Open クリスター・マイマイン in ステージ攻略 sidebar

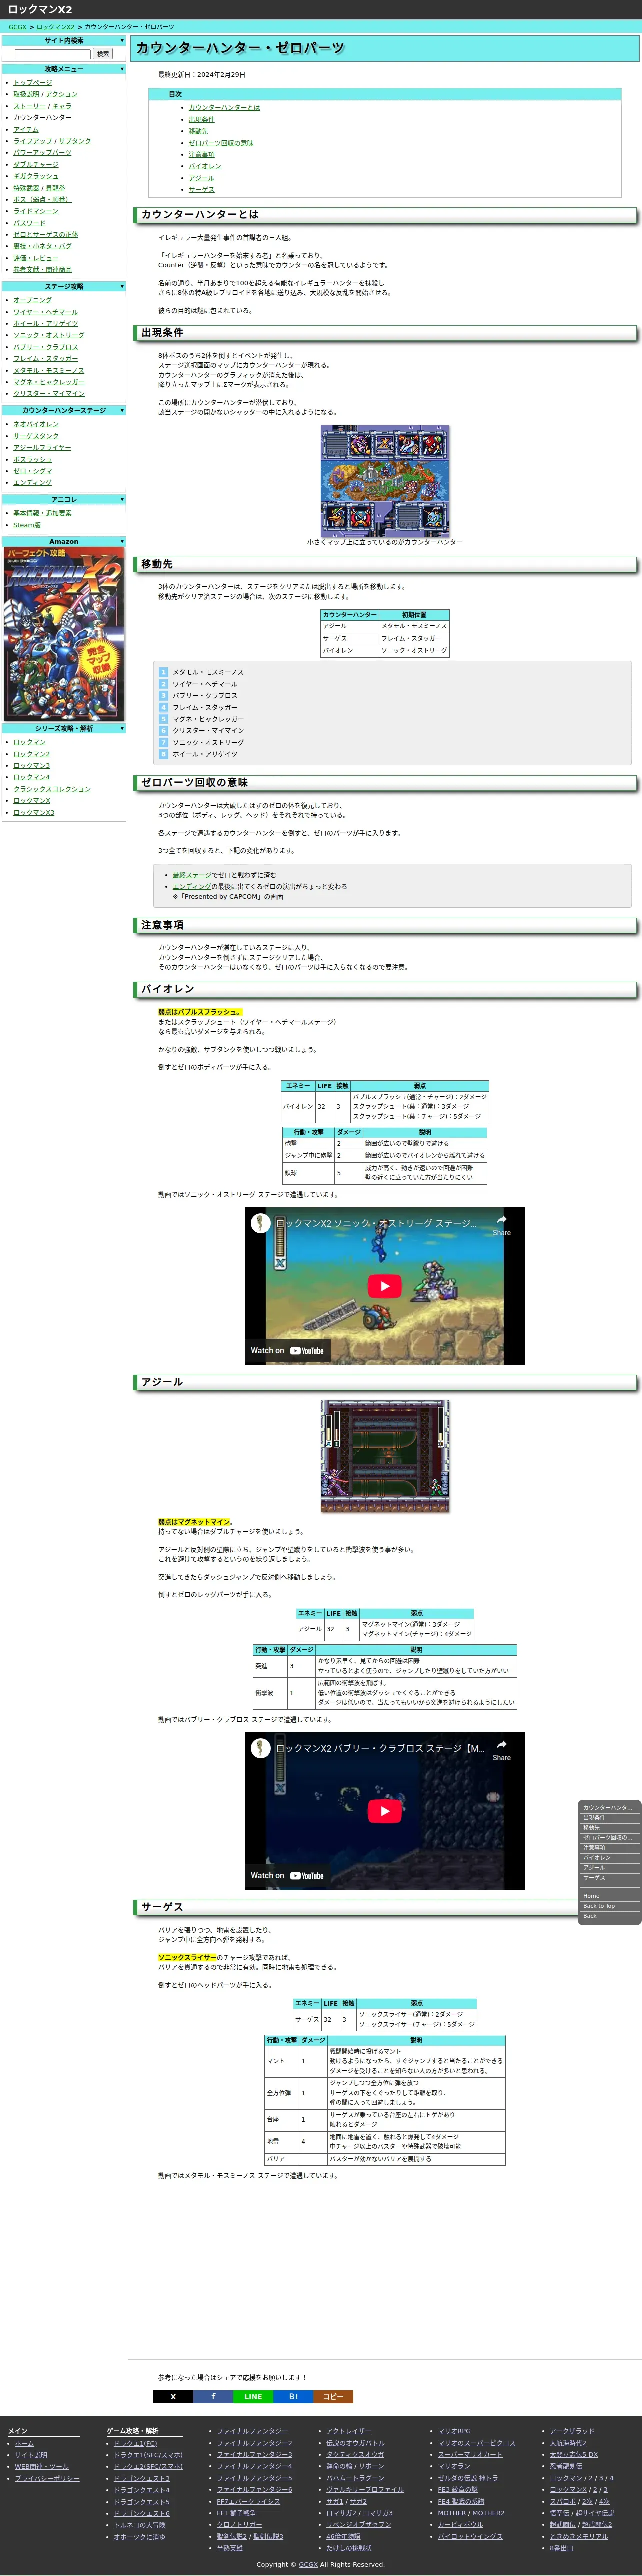click(49, 393)
